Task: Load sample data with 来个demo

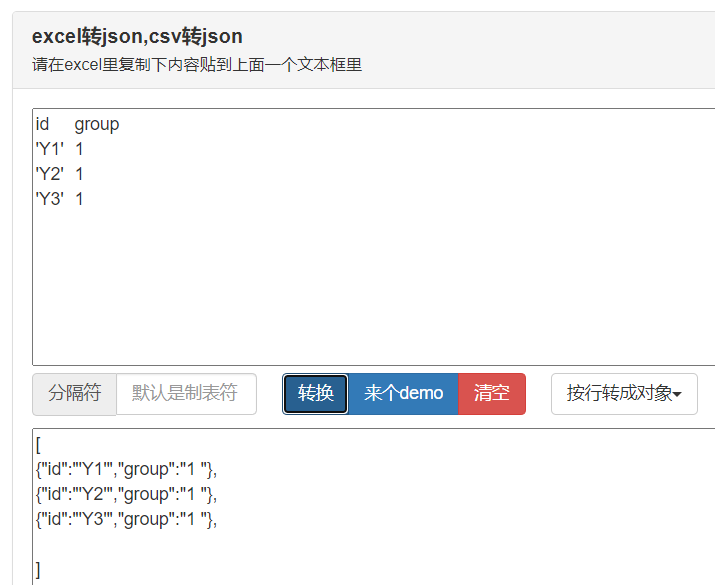Action: tap(403, 394)
